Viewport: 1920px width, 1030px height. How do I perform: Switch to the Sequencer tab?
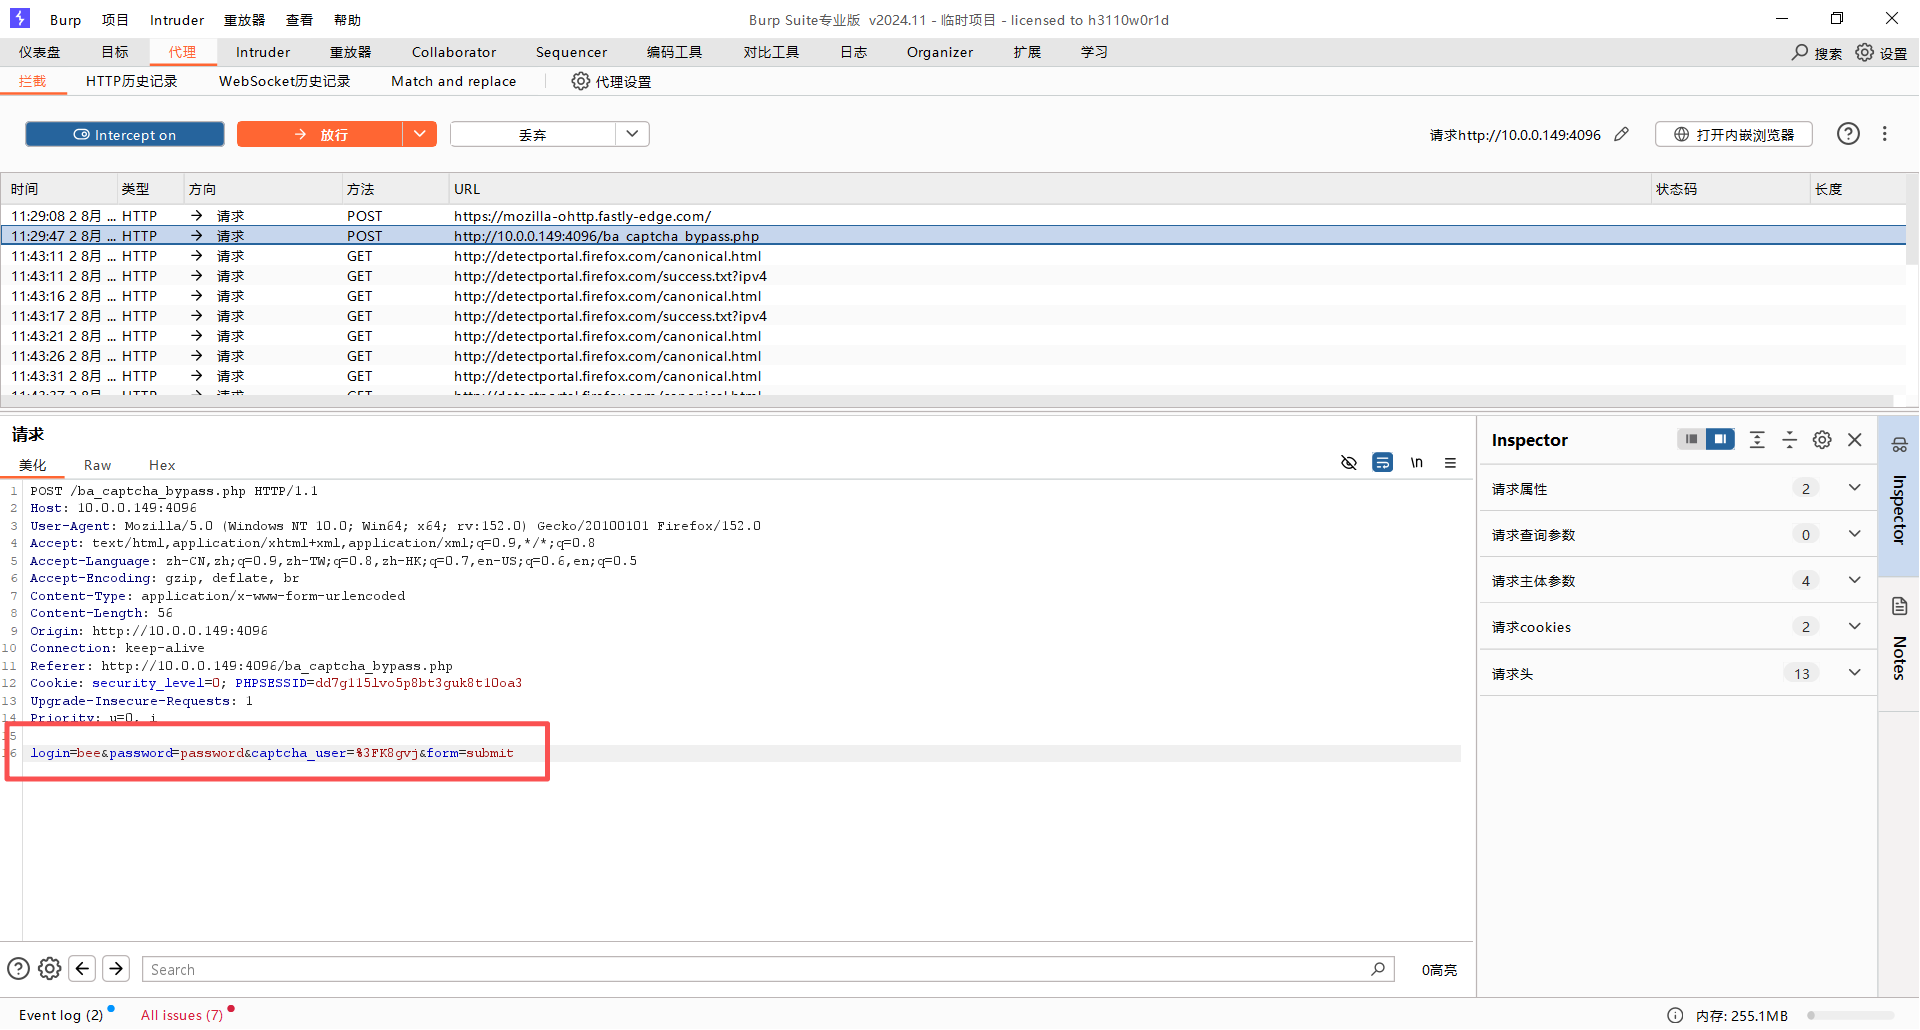click(571, 52)
